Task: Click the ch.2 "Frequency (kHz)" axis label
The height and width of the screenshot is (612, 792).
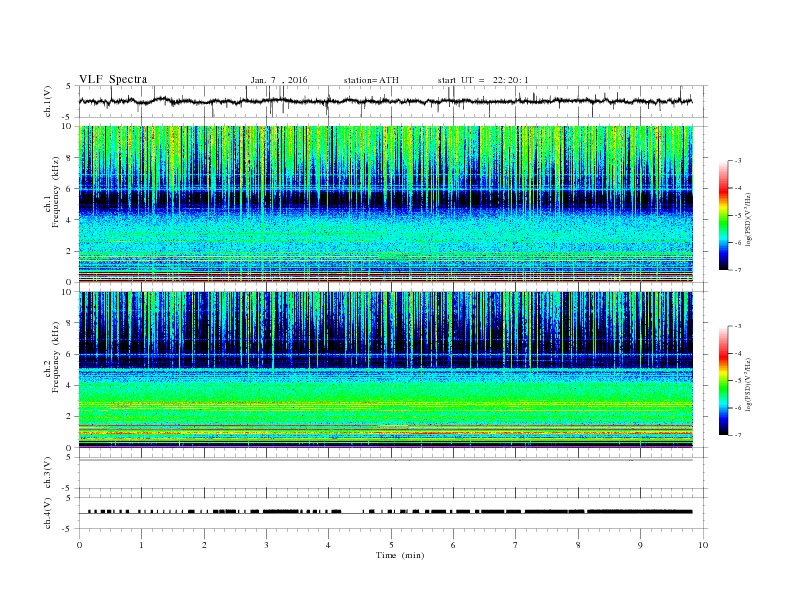Action: coord(55,357)
